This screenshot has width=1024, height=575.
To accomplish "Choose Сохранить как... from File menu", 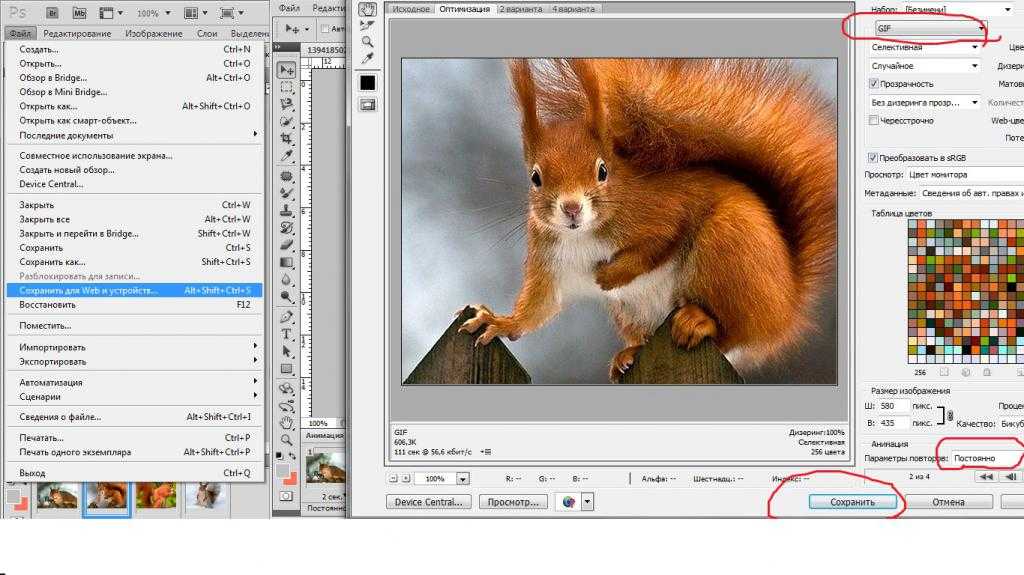I will coord(135,262).
